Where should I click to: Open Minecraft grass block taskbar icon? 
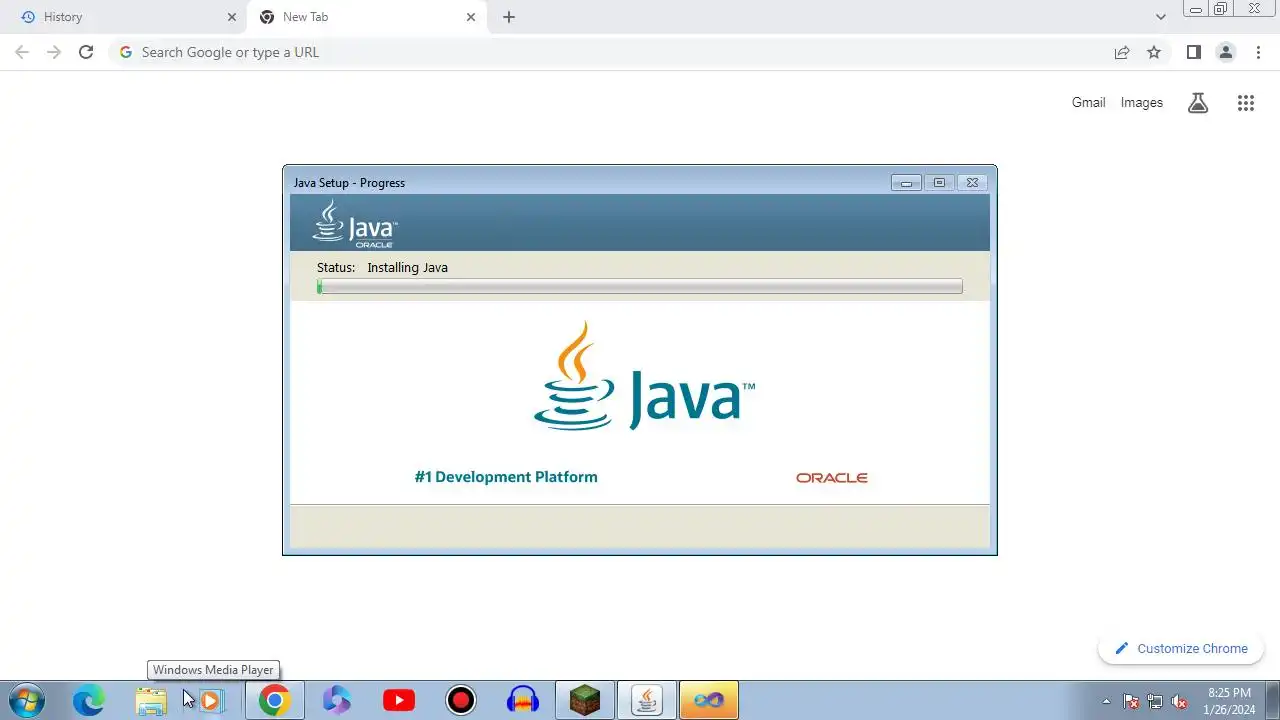click(x=585, y=700)
